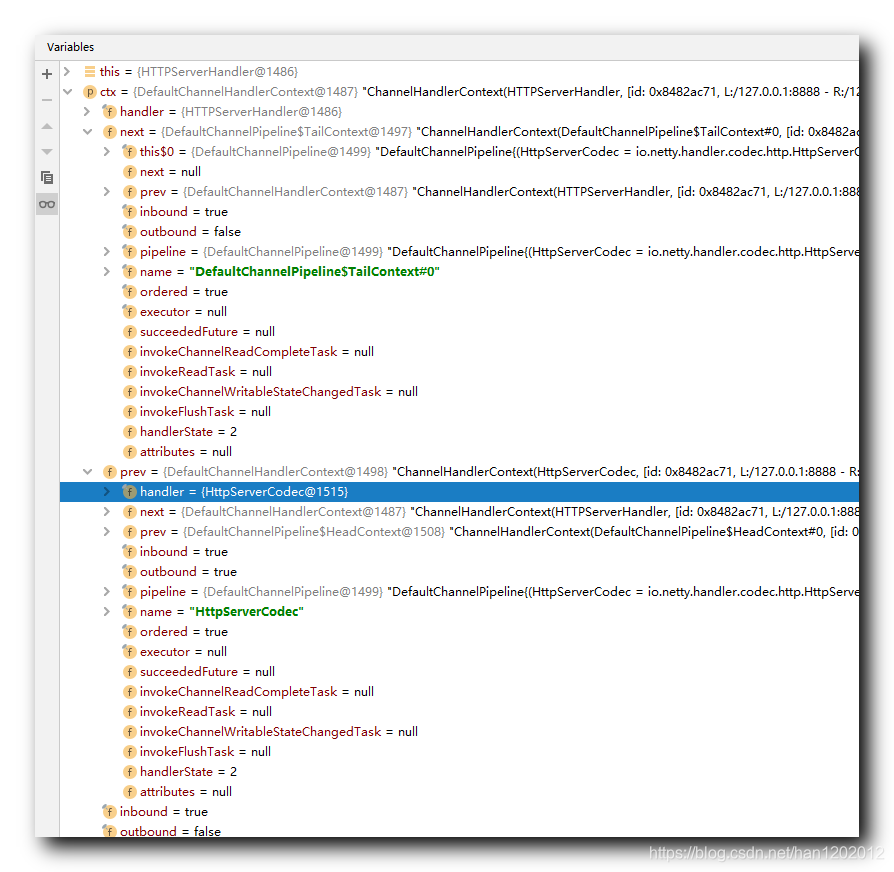This screenshot has height=872, width=894.
Task: Expand prev DefaultChannelHandlerContext@1487 under TailContext
Action: [107, 192]
